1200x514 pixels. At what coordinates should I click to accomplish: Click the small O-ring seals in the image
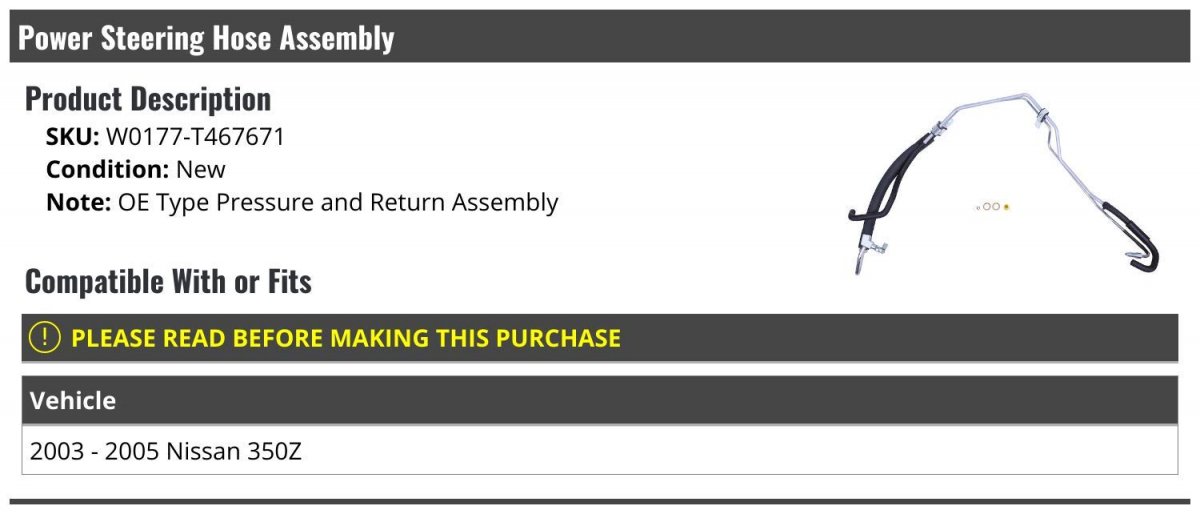tap(990, 207)
